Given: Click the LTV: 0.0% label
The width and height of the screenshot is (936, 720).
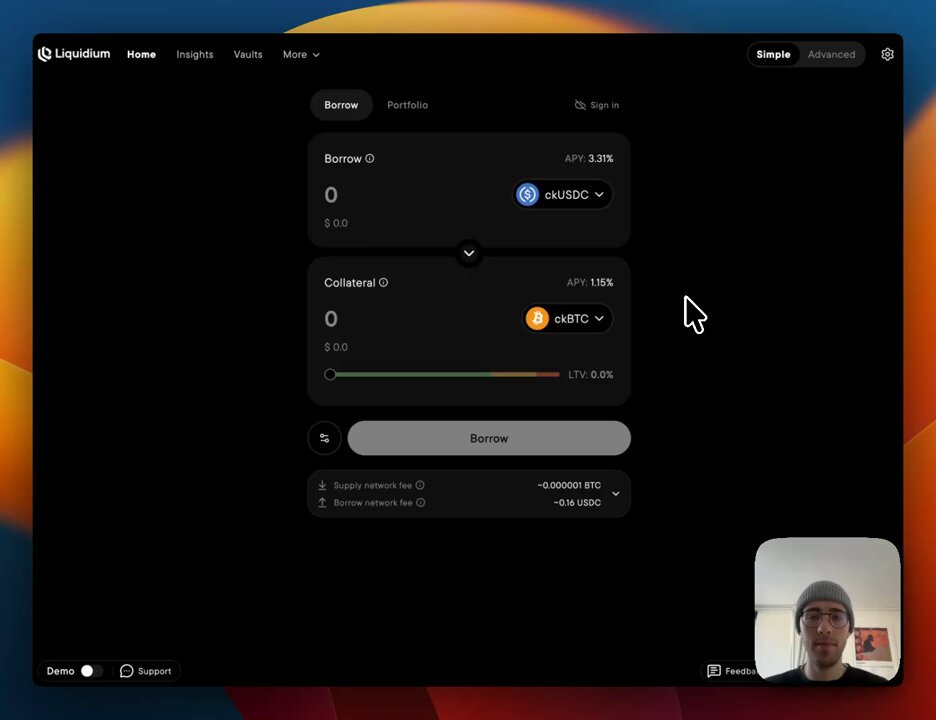Looking at the screenshot, I should tap(590, 374).
